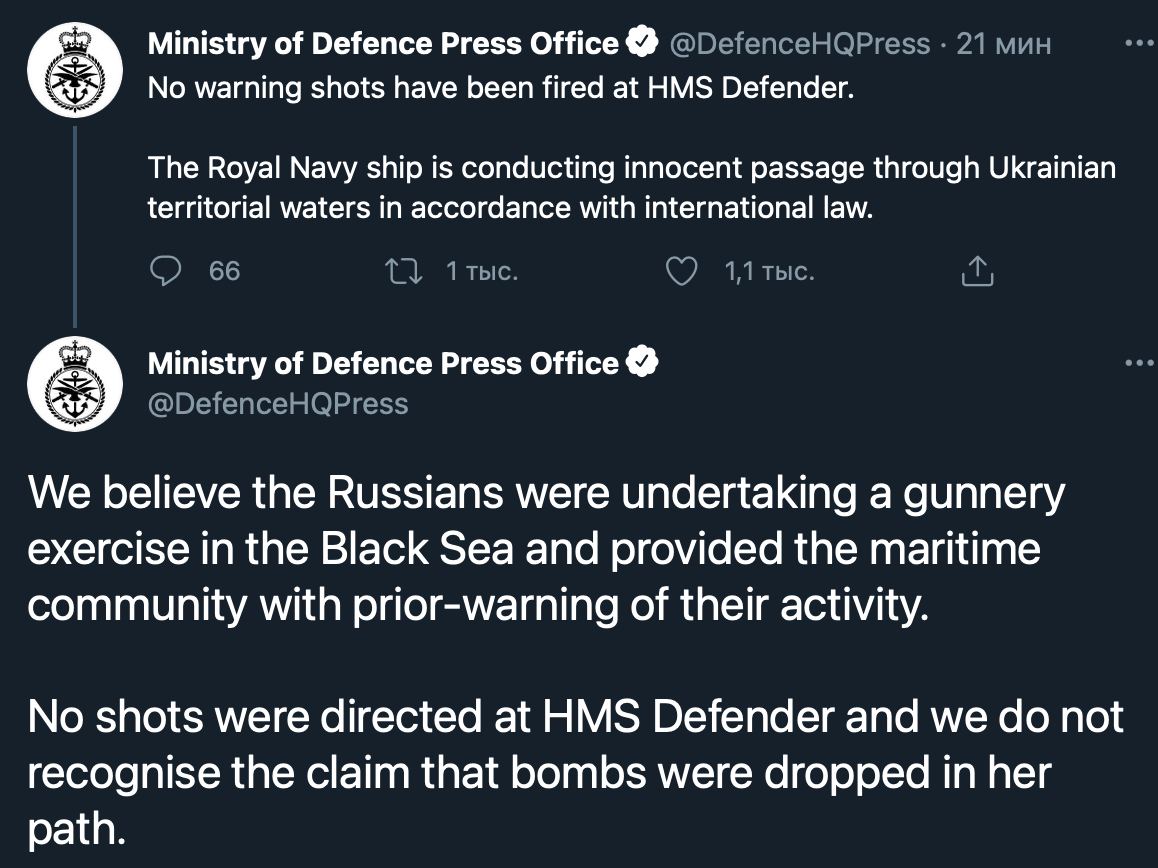Like the first tweet with the heart icon
1158x868 pixels.
[682, 271]
